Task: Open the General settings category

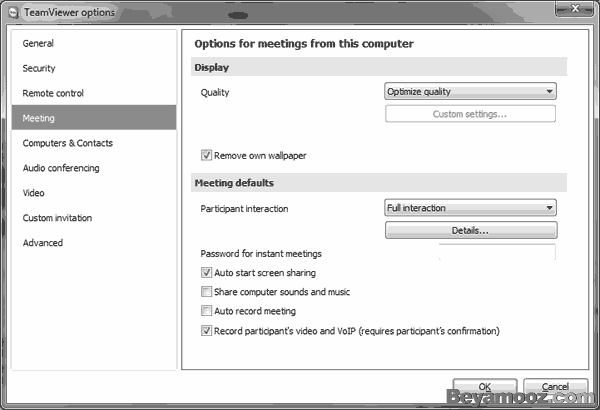Action: pos(38,44)
